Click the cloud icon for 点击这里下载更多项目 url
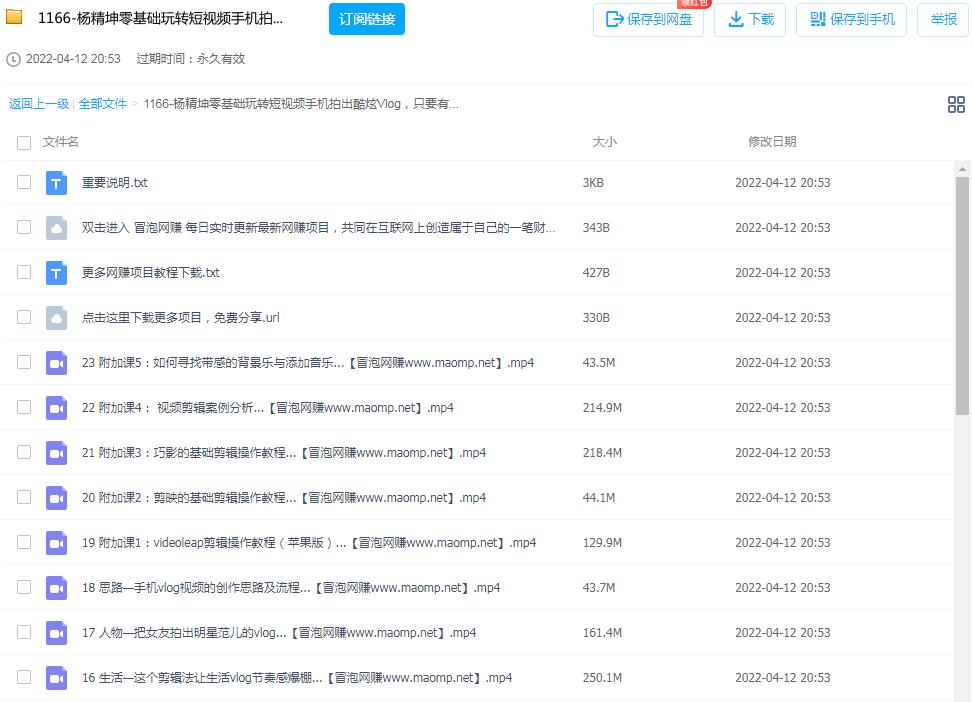The image size is (973, 702). [x=57, y=318]
